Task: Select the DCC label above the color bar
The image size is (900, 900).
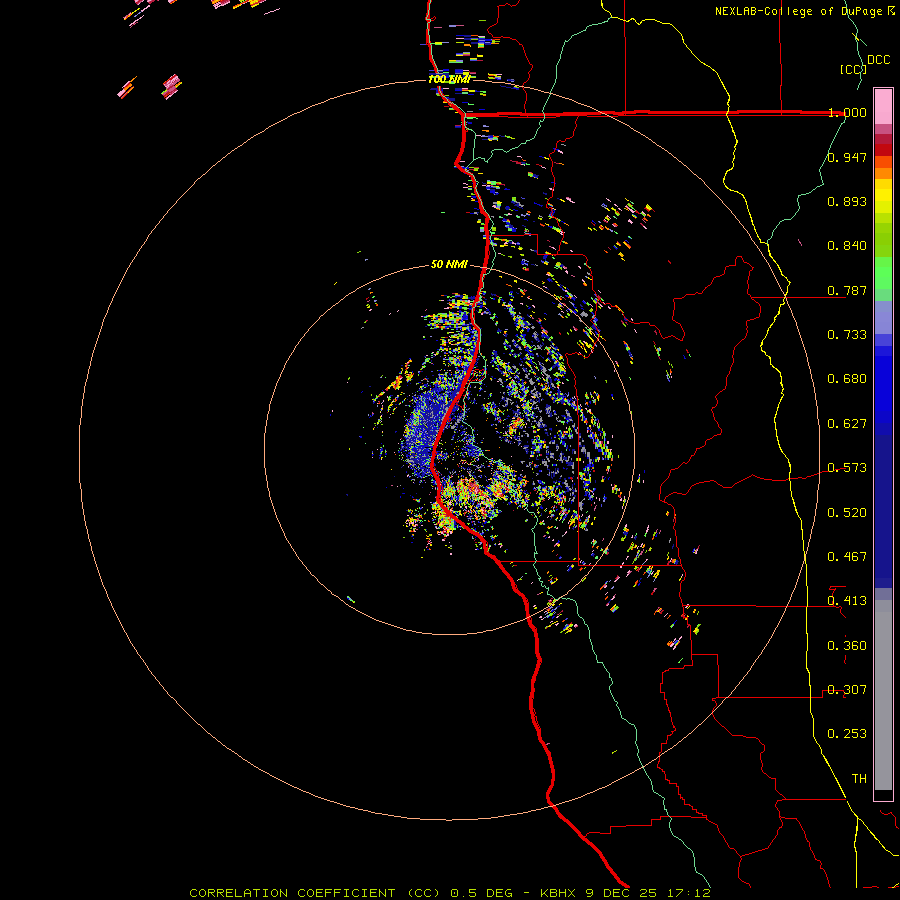Action: [x=878, y=60]
